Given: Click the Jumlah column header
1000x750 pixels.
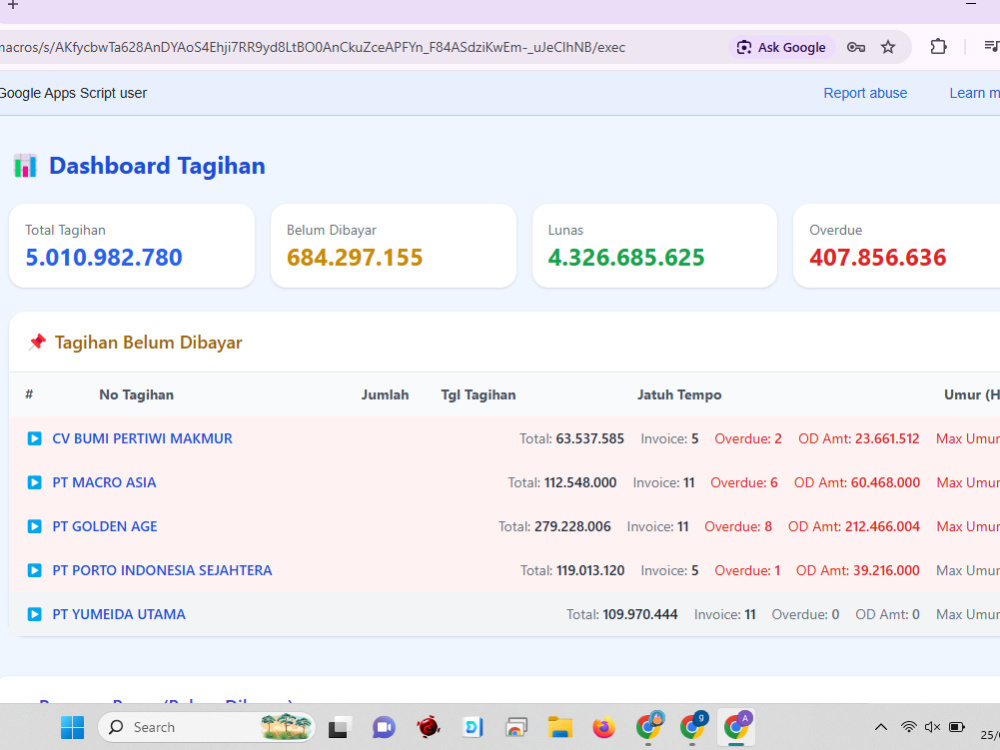Looking at the screenshot, I should (x=385, y=395).
